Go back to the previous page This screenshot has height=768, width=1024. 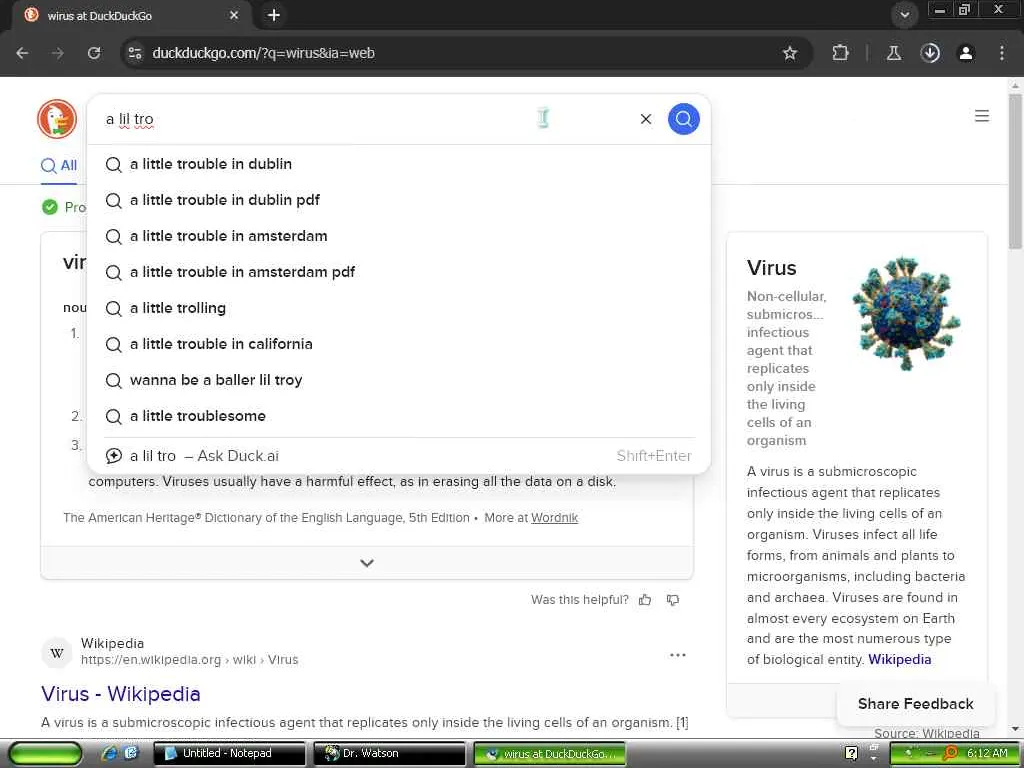pyautogui.click(x=22, y=53)
